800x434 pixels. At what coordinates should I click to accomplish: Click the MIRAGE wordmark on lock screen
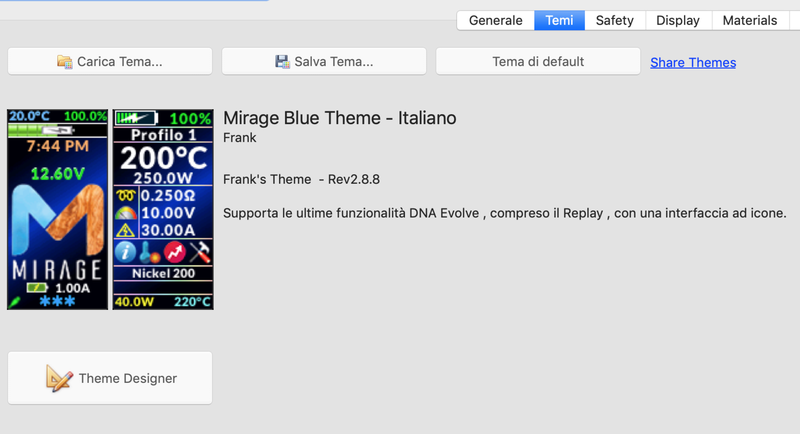point(57,270)
